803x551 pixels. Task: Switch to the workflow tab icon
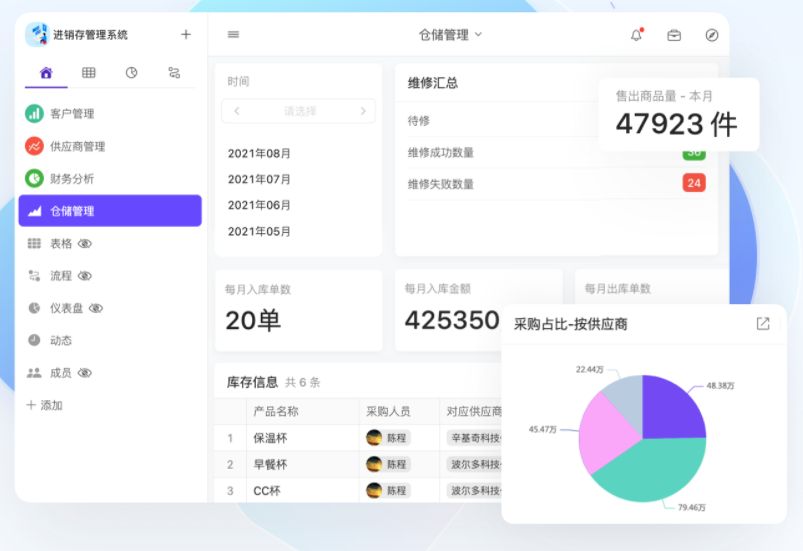pos(174,73)
